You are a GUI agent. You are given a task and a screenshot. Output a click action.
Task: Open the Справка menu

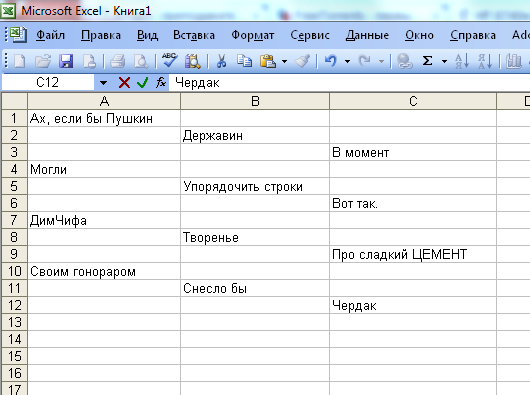coord(473,35)
